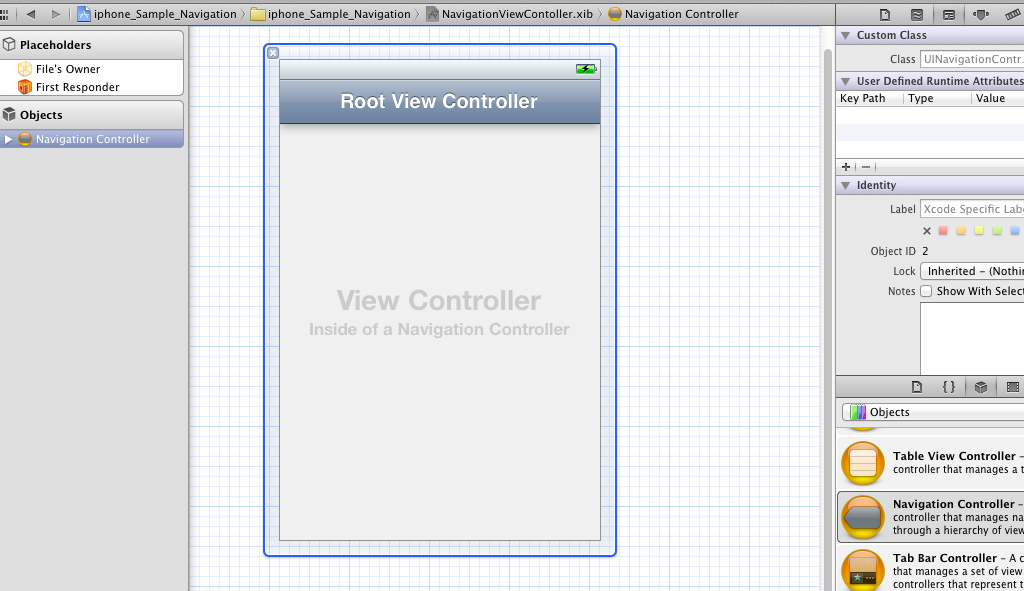Click the battery icon in status bar
Screen dimensions: 1024x591
586,69
